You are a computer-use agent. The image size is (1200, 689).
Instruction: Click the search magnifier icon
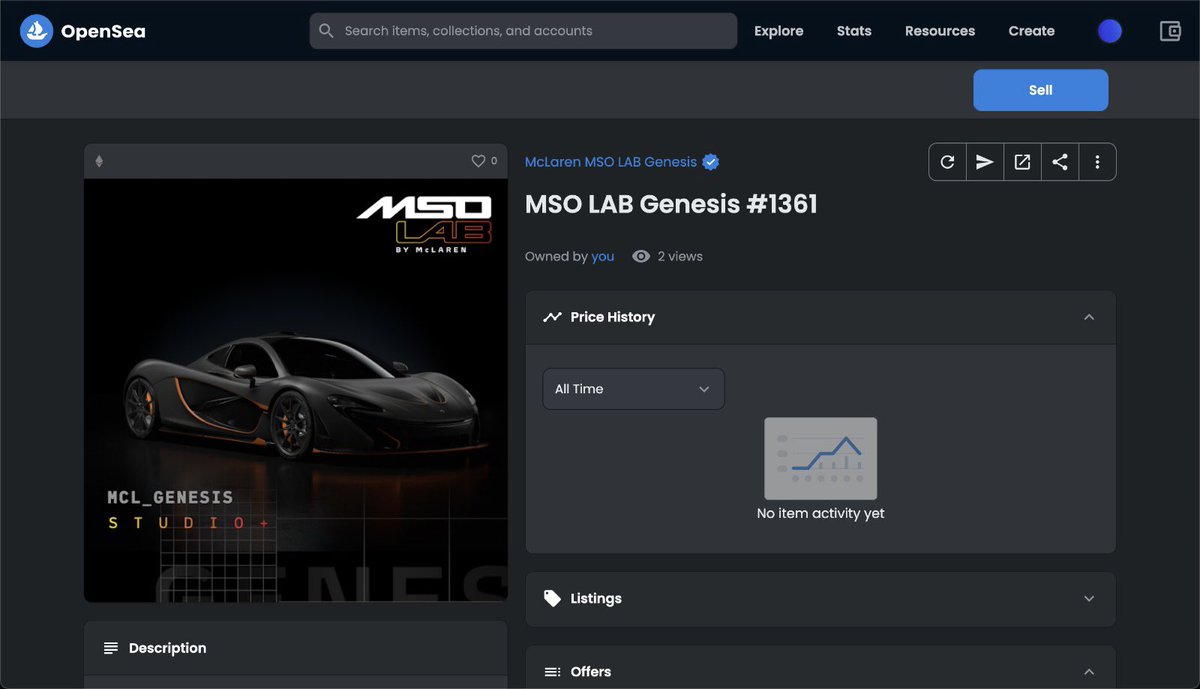coord(326,31)
